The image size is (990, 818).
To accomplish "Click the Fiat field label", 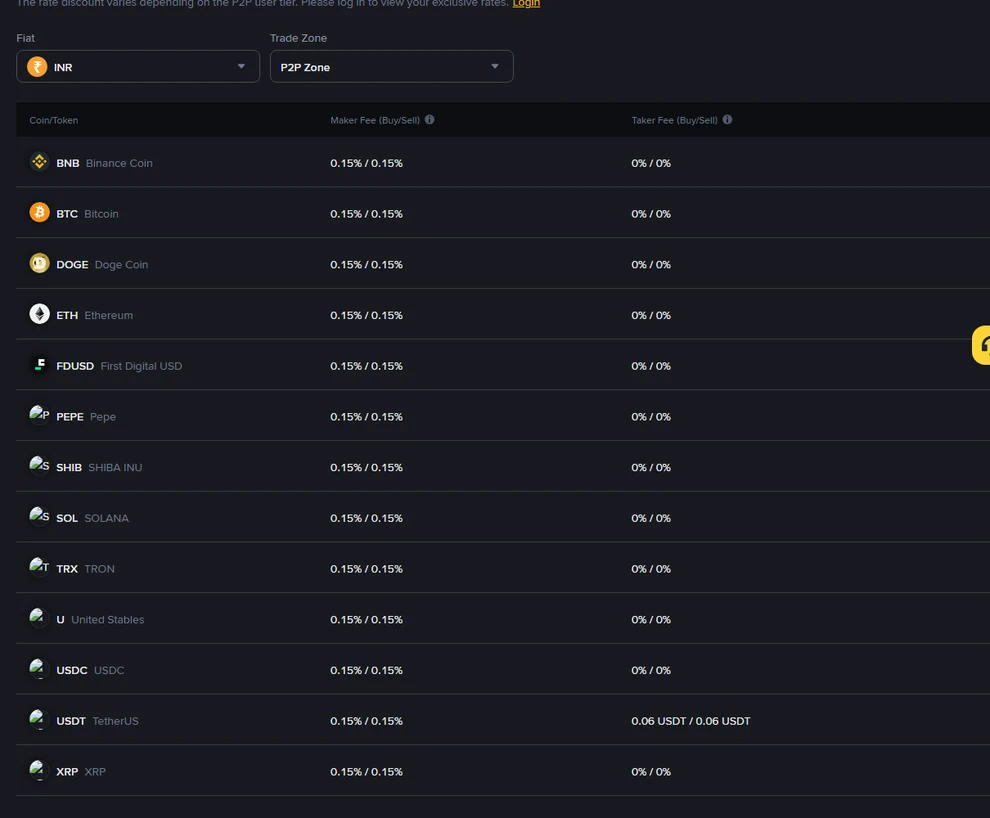I will pyautogui.click(x=25, y=38).
